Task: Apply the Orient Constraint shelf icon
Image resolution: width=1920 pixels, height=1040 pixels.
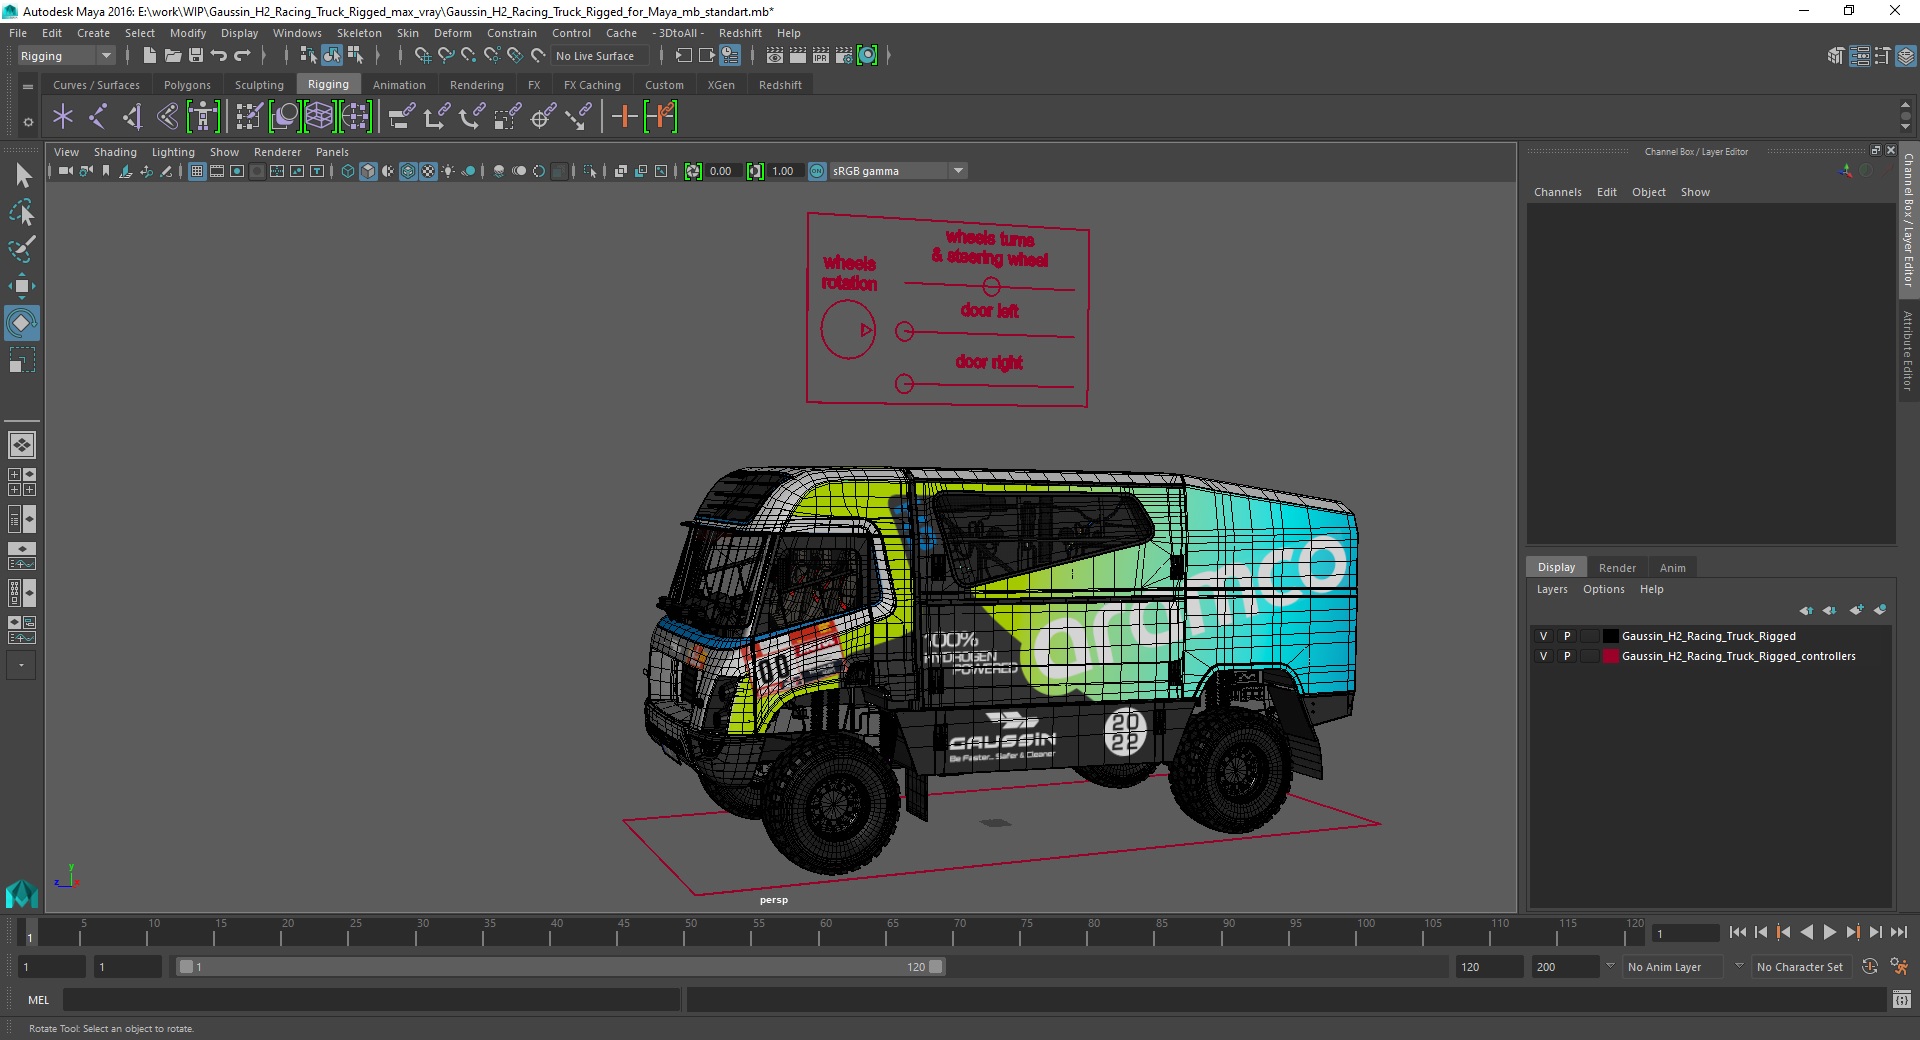Action: (x=472, y=117)
